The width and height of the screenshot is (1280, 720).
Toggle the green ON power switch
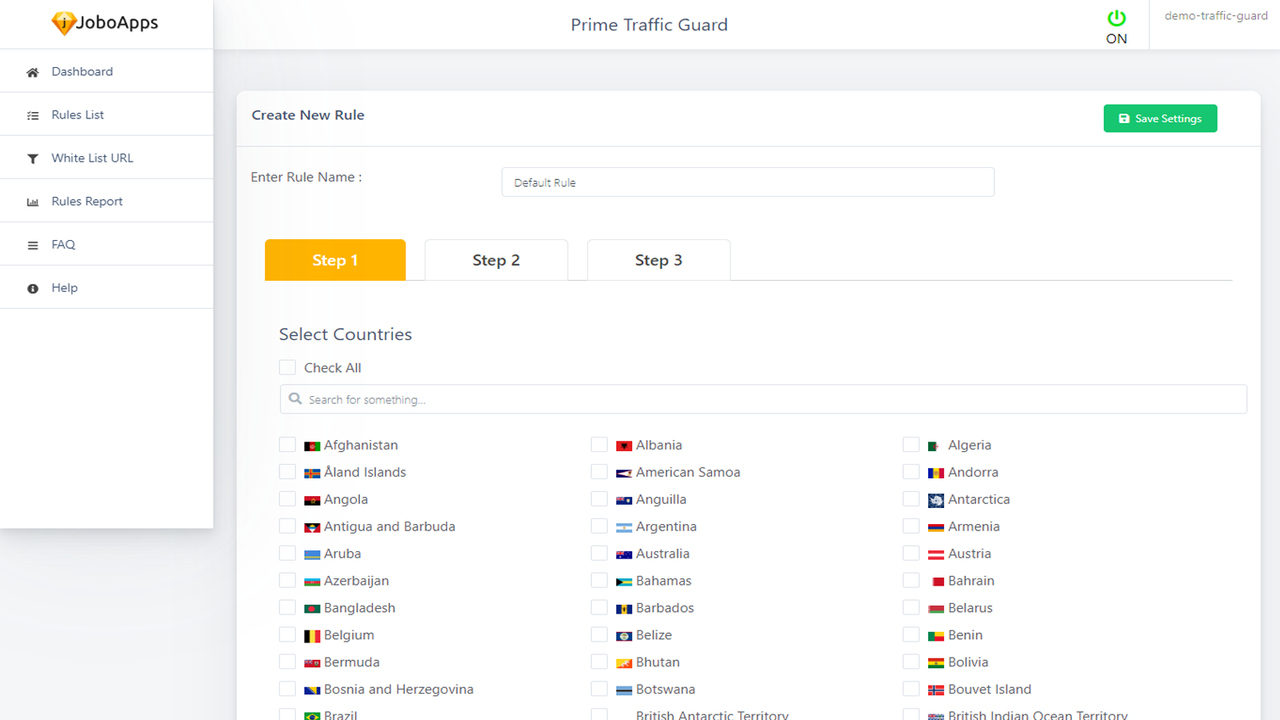pyautogui.click(x=1116, y=17)
